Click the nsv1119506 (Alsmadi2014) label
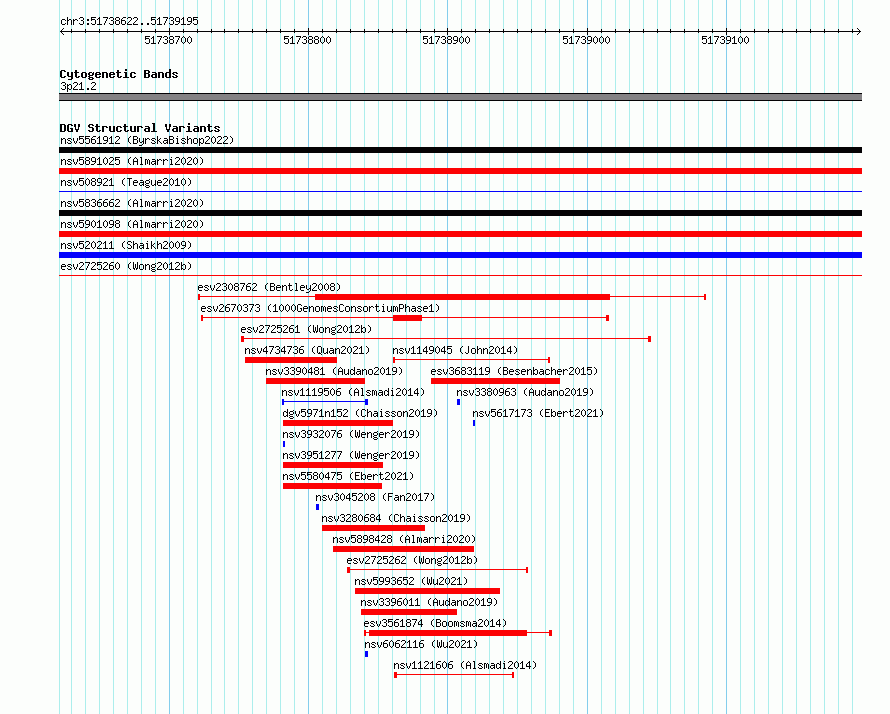Image resolution: width=890 pixels, height=714 pixels. (x=353, y=392)
